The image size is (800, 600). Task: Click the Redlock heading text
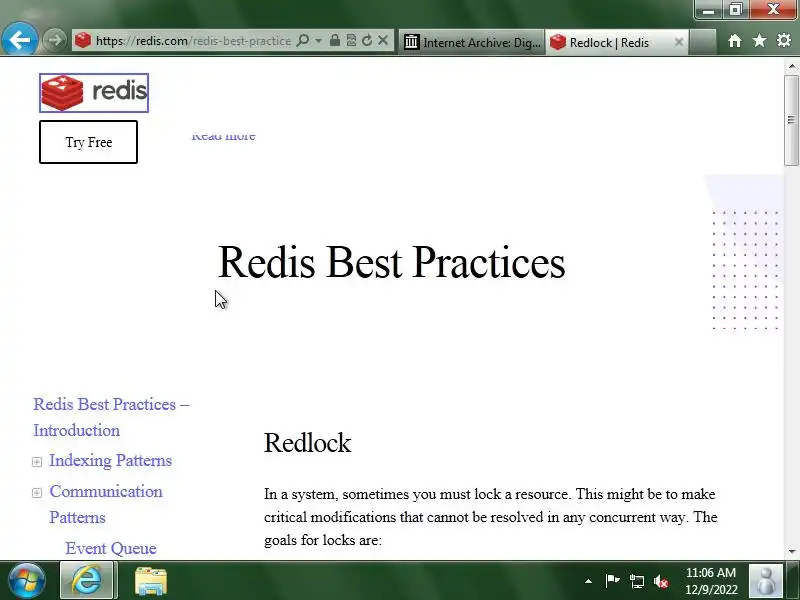[x=307, y=442]
